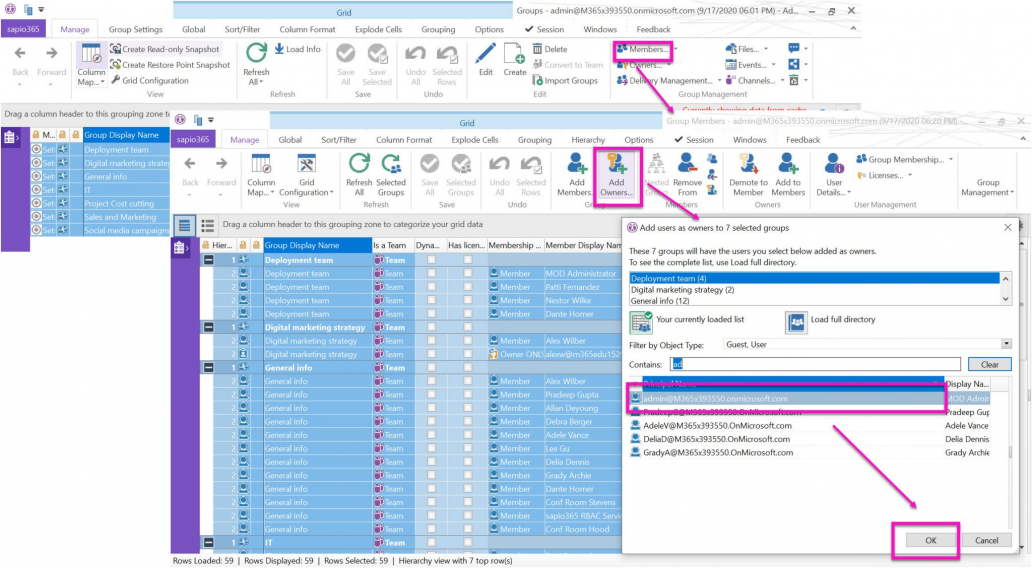The width and height of the screenshot is (1032, 568).
Task: Collapse the Digital marketing strategy group row
Action: tap(209, 327)
